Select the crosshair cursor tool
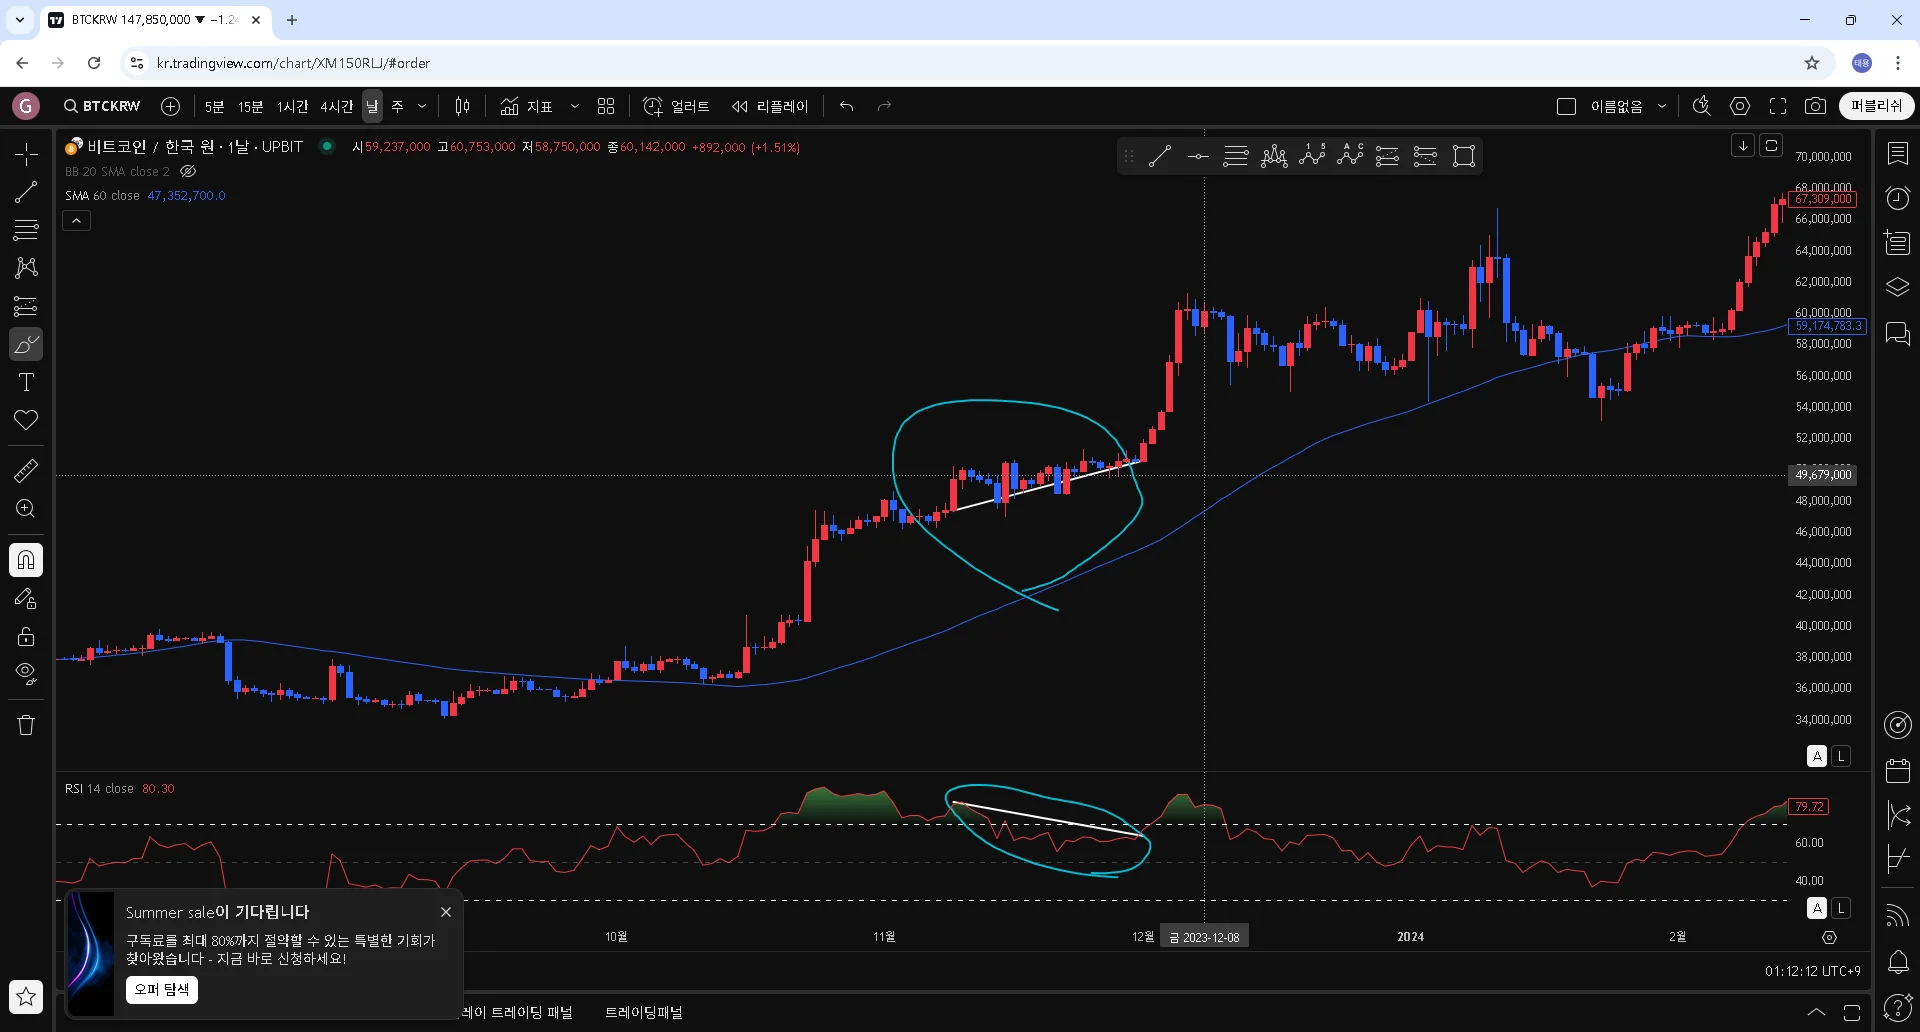 [x=26, y=154]
